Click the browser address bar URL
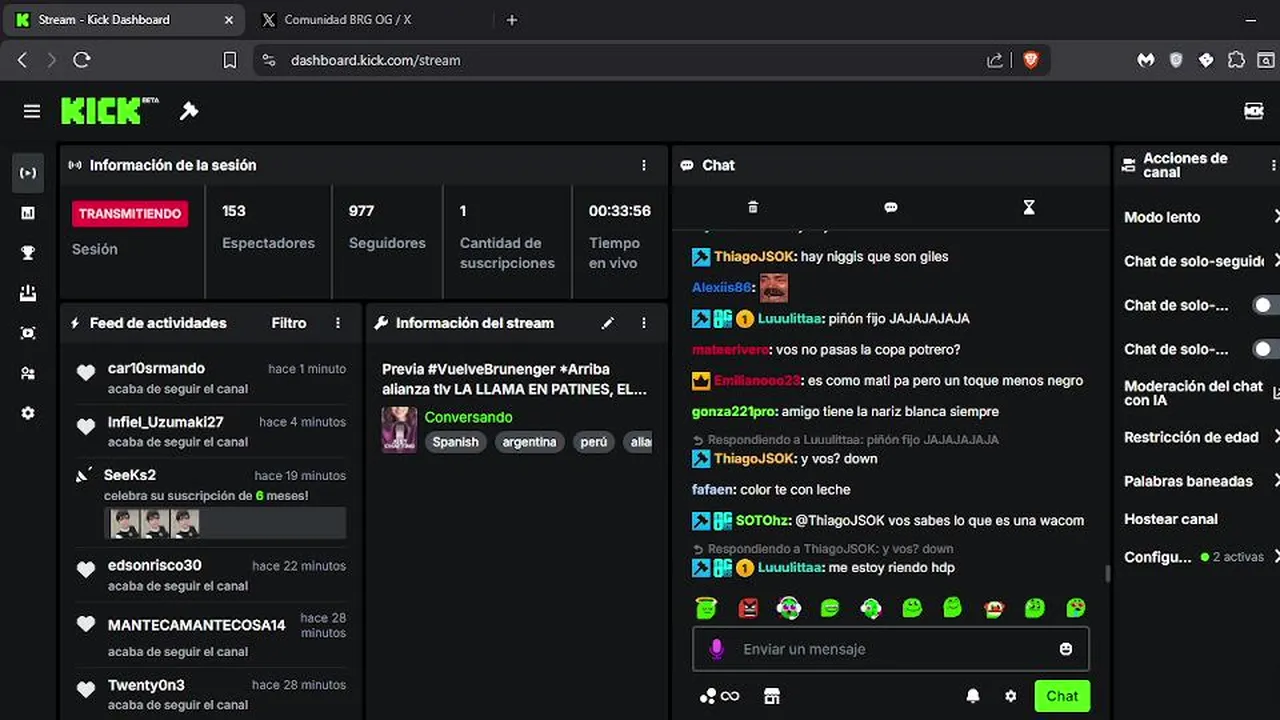This screenshot has width=1280, height=720. pyautogui.click(x=376, y=60)
